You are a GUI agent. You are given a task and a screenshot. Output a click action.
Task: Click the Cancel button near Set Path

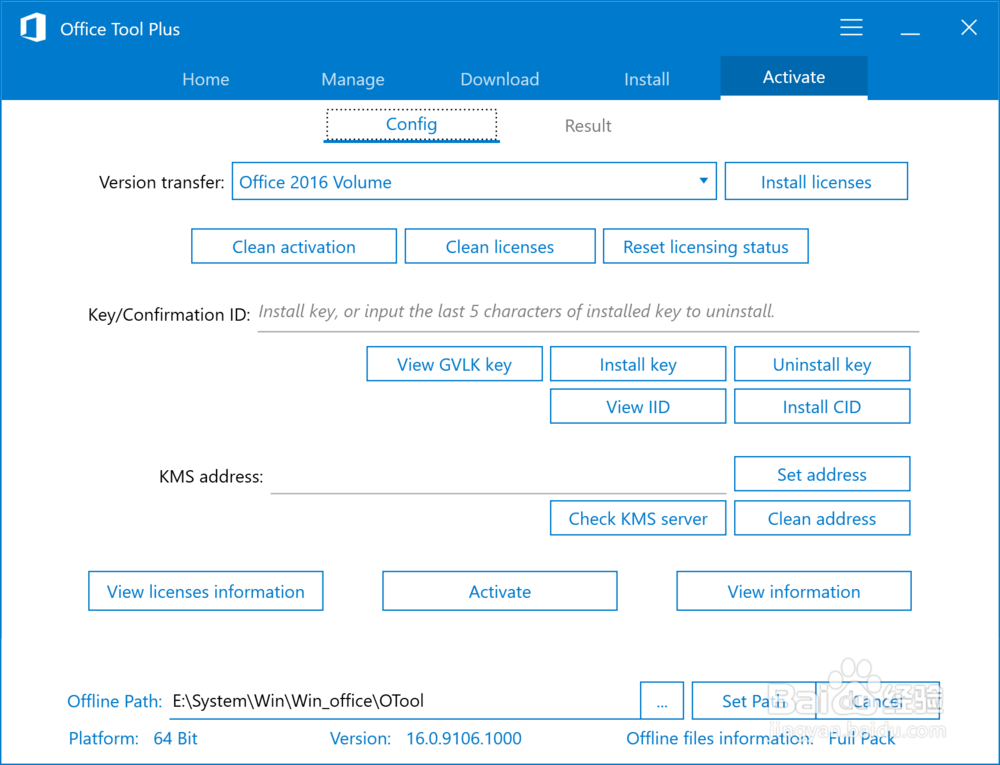click(878, 701)
